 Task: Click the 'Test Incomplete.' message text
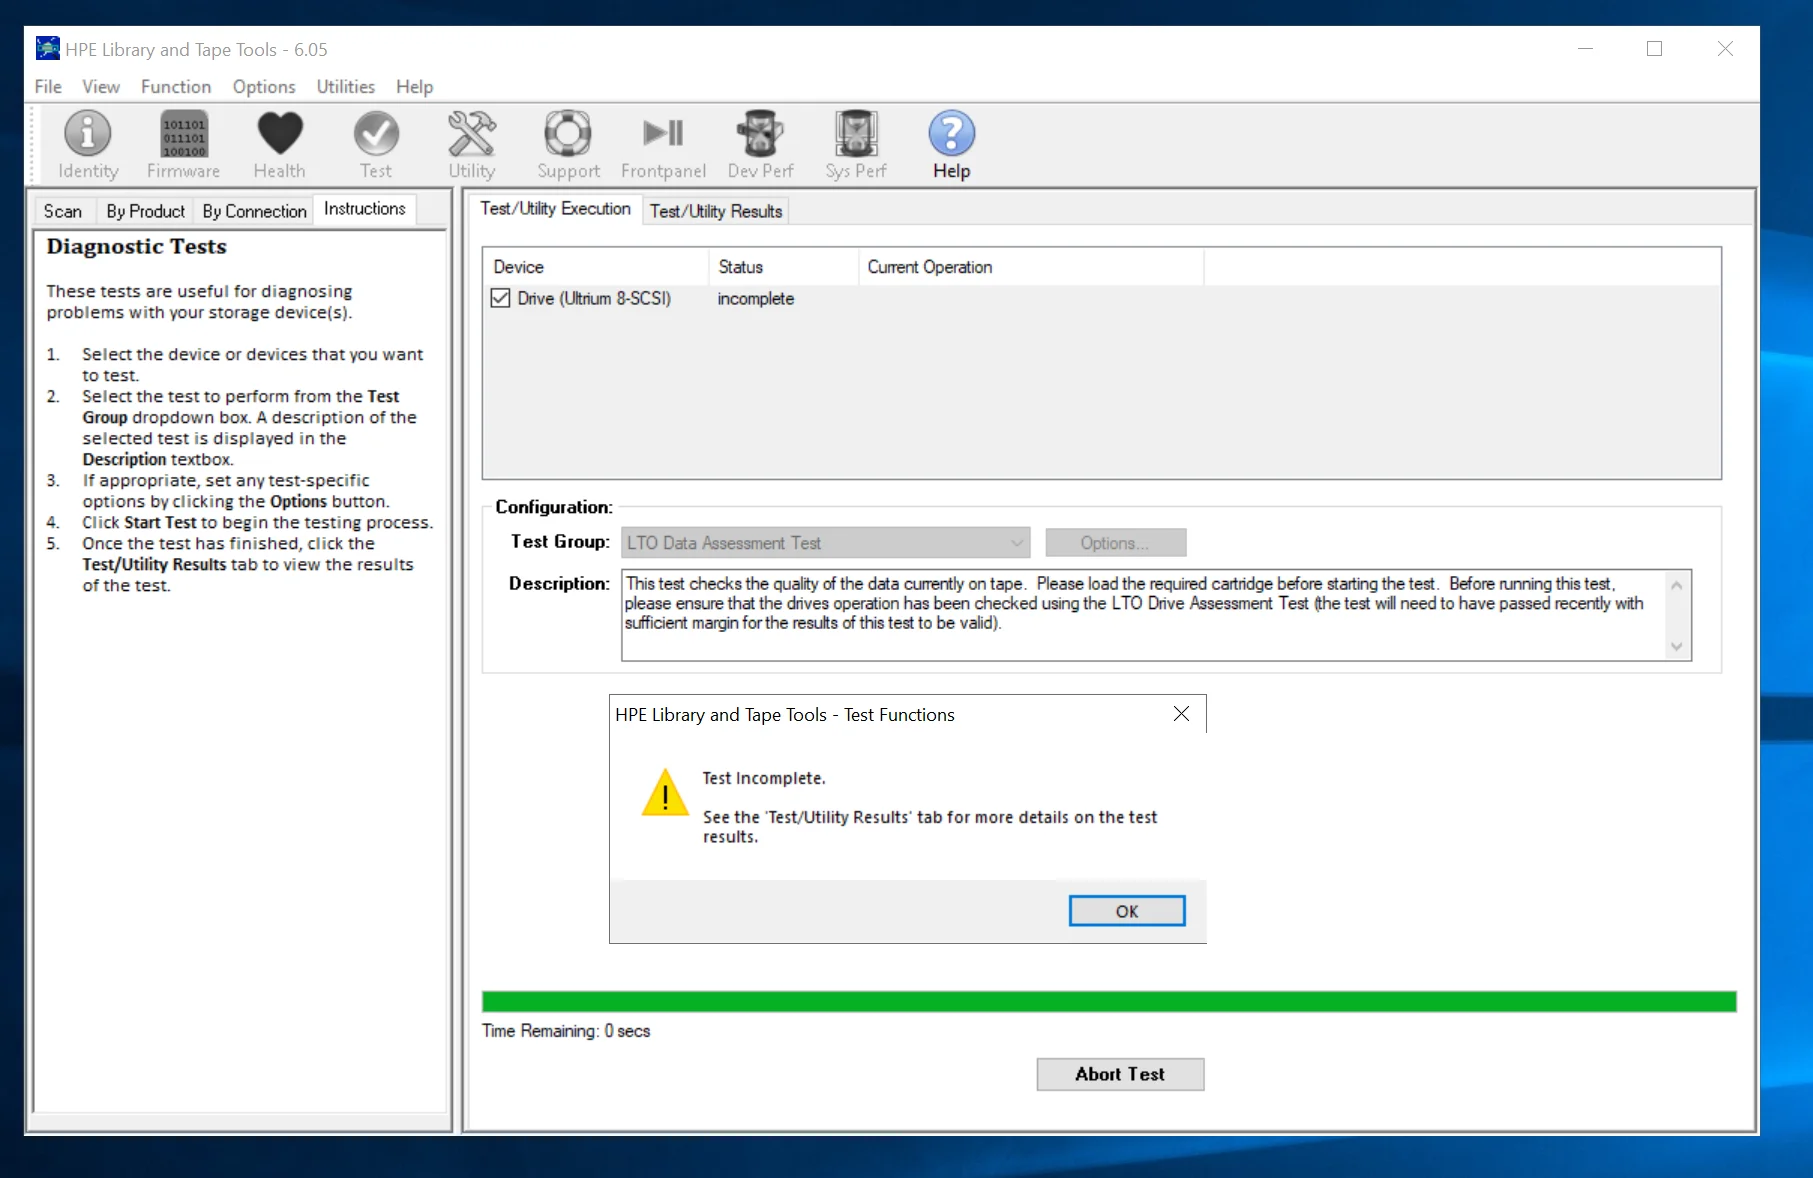764,778
